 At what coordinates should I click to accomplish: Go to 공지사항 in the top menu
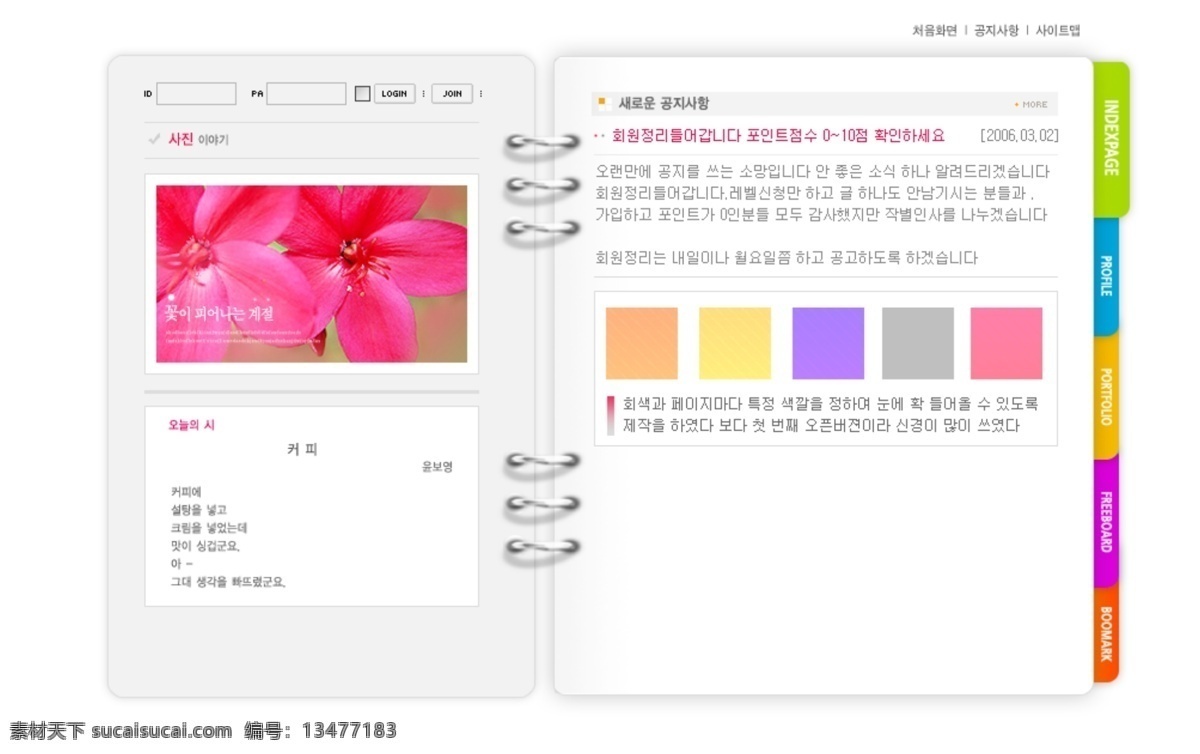[996, 30]
